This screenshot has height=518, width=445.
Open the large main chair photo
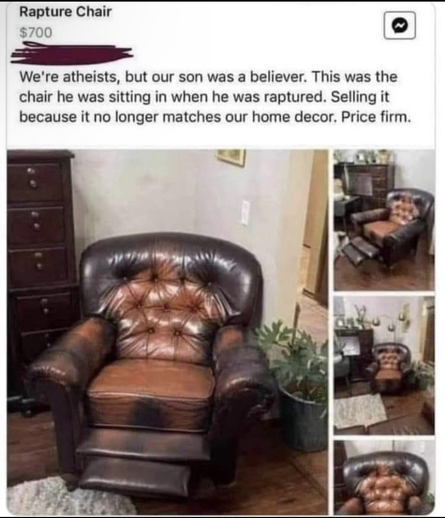pos(167,332)
